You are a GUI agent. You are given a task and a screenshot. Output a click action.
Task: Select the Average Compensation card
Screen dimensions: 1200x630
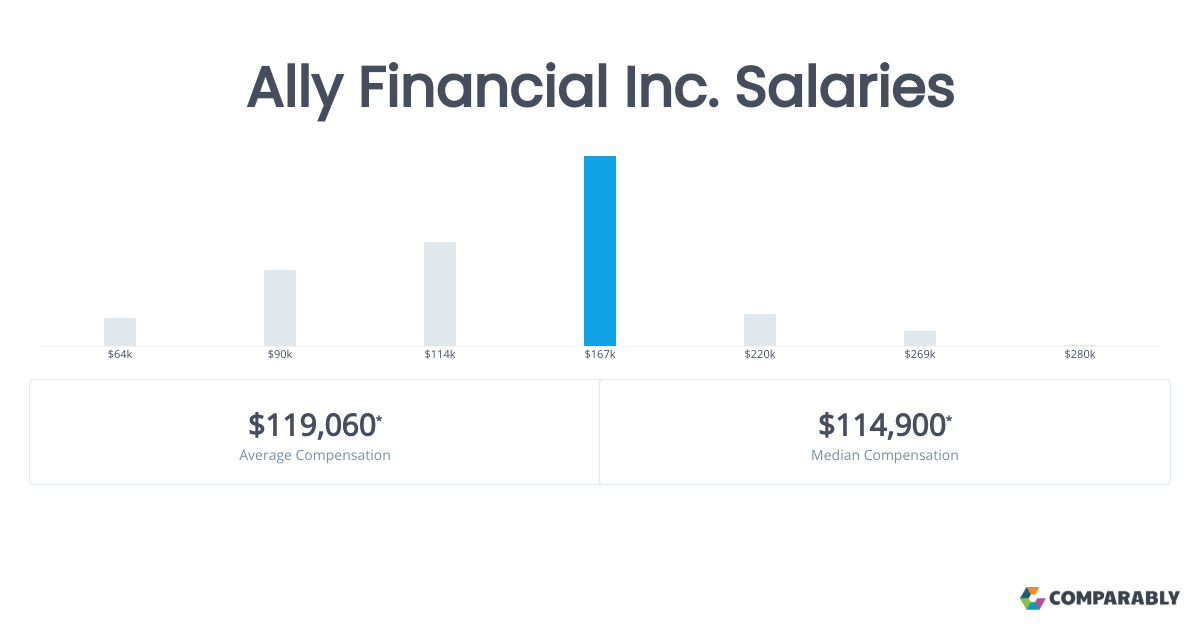tap(314, 432)
